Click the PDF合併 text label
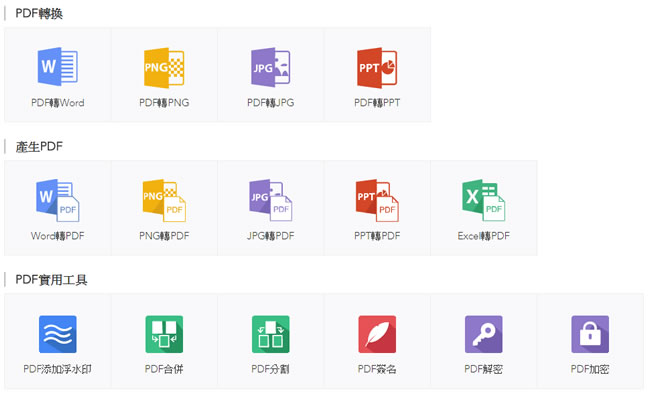 click(164, 369)
